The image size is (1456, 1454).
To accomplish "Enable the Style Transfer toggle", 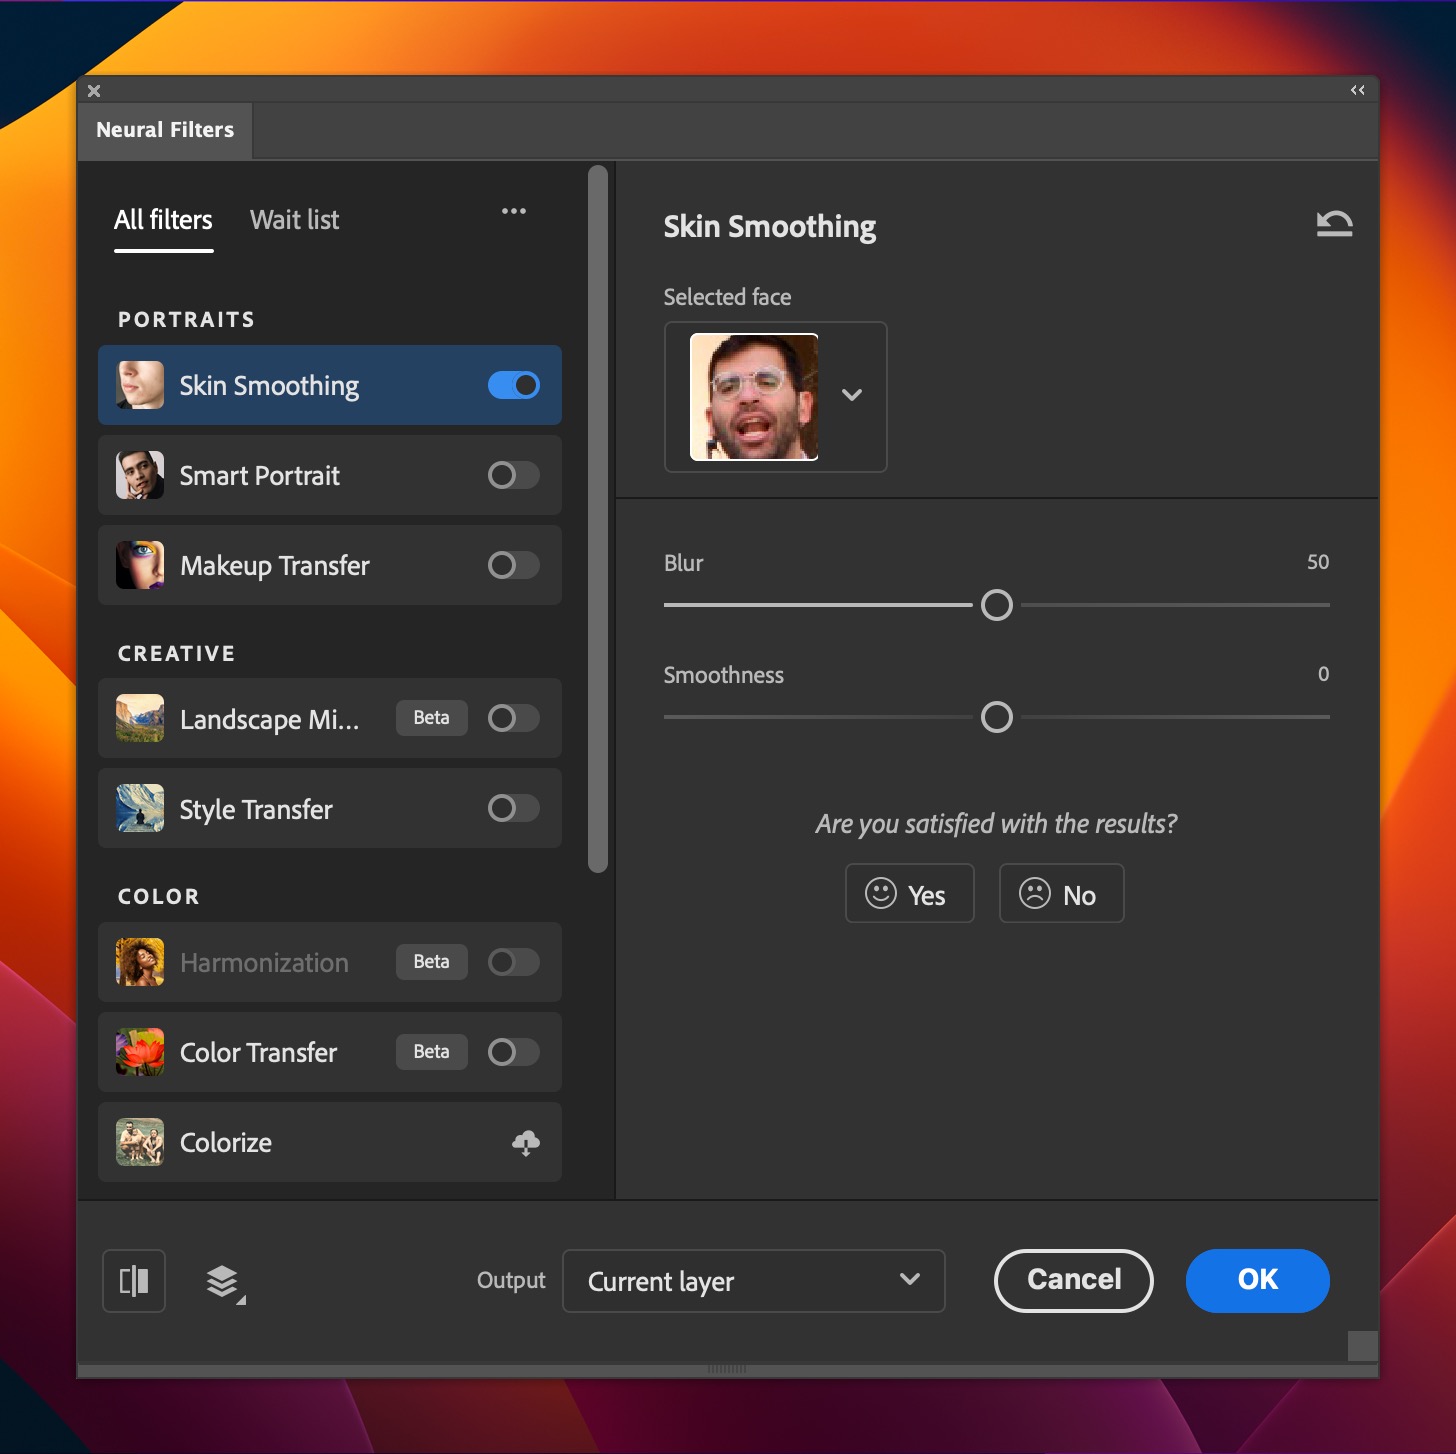I will click(514, 808).
